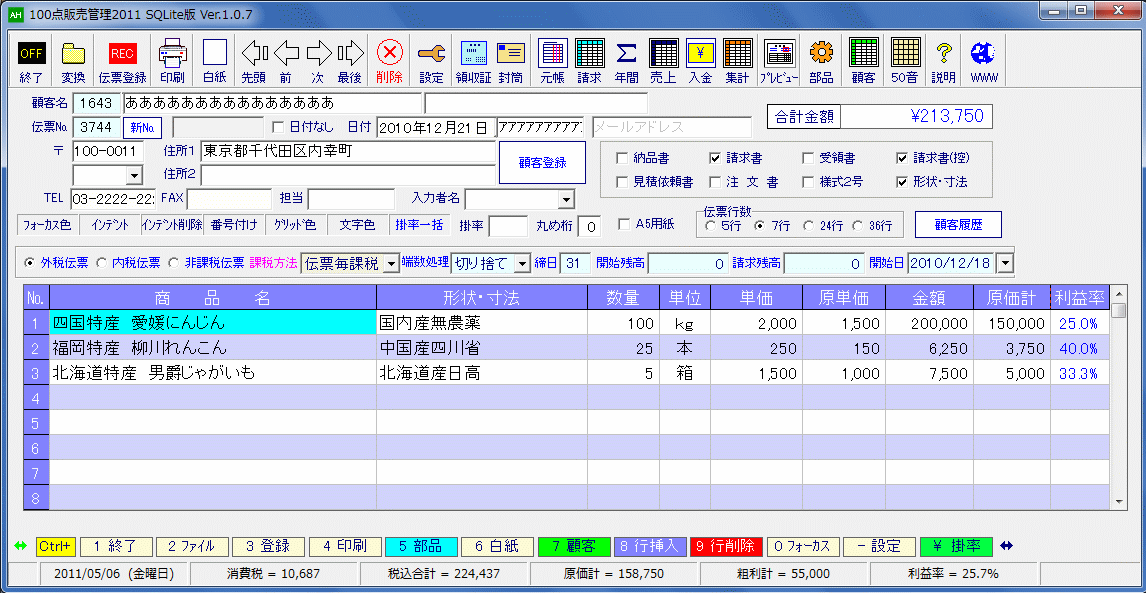Click the 8 行挿入 function key
The height and width of the screenshot is (593, 1146).
pos(650,546)
